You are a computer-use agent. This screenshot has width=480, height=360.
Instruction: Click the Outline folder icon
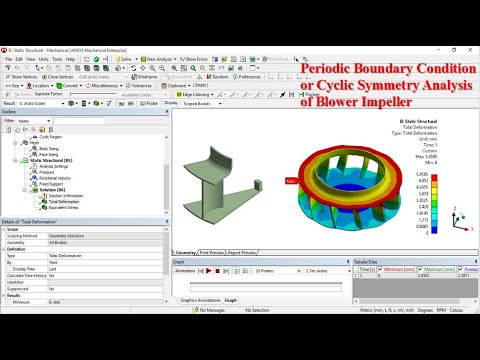(42, 129)
